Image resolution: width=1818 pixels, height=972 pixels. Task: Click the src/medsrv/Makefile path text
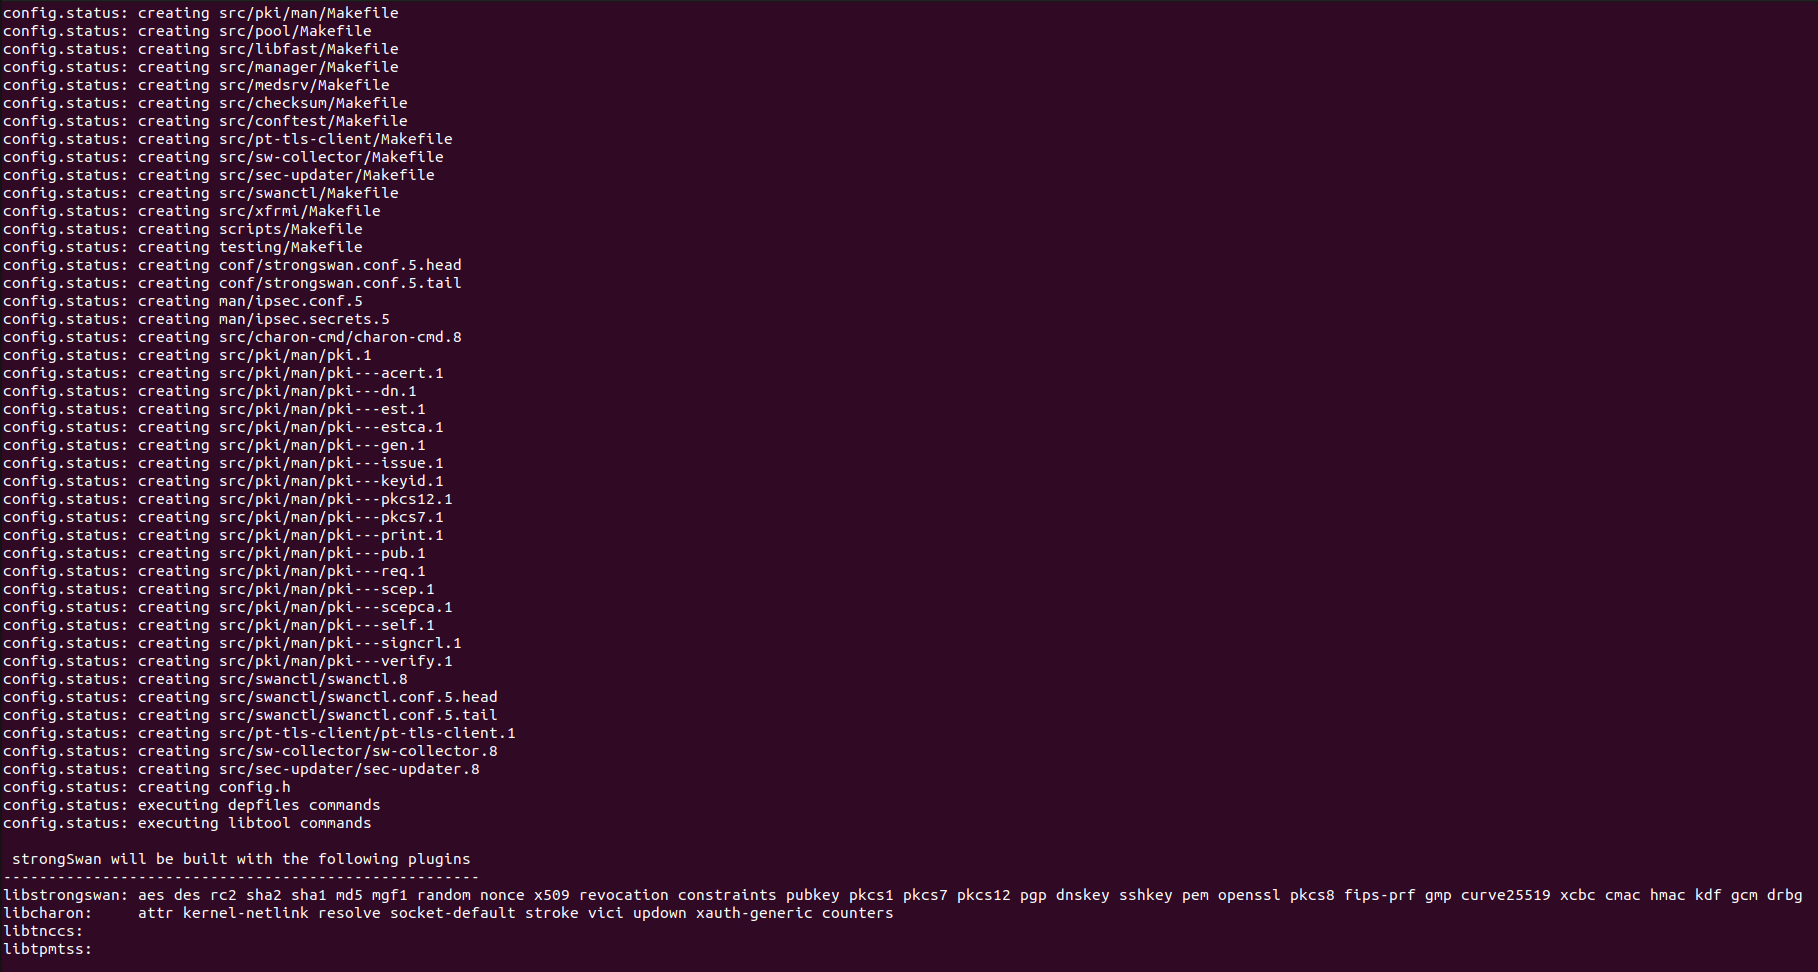[x=304, y=85]
